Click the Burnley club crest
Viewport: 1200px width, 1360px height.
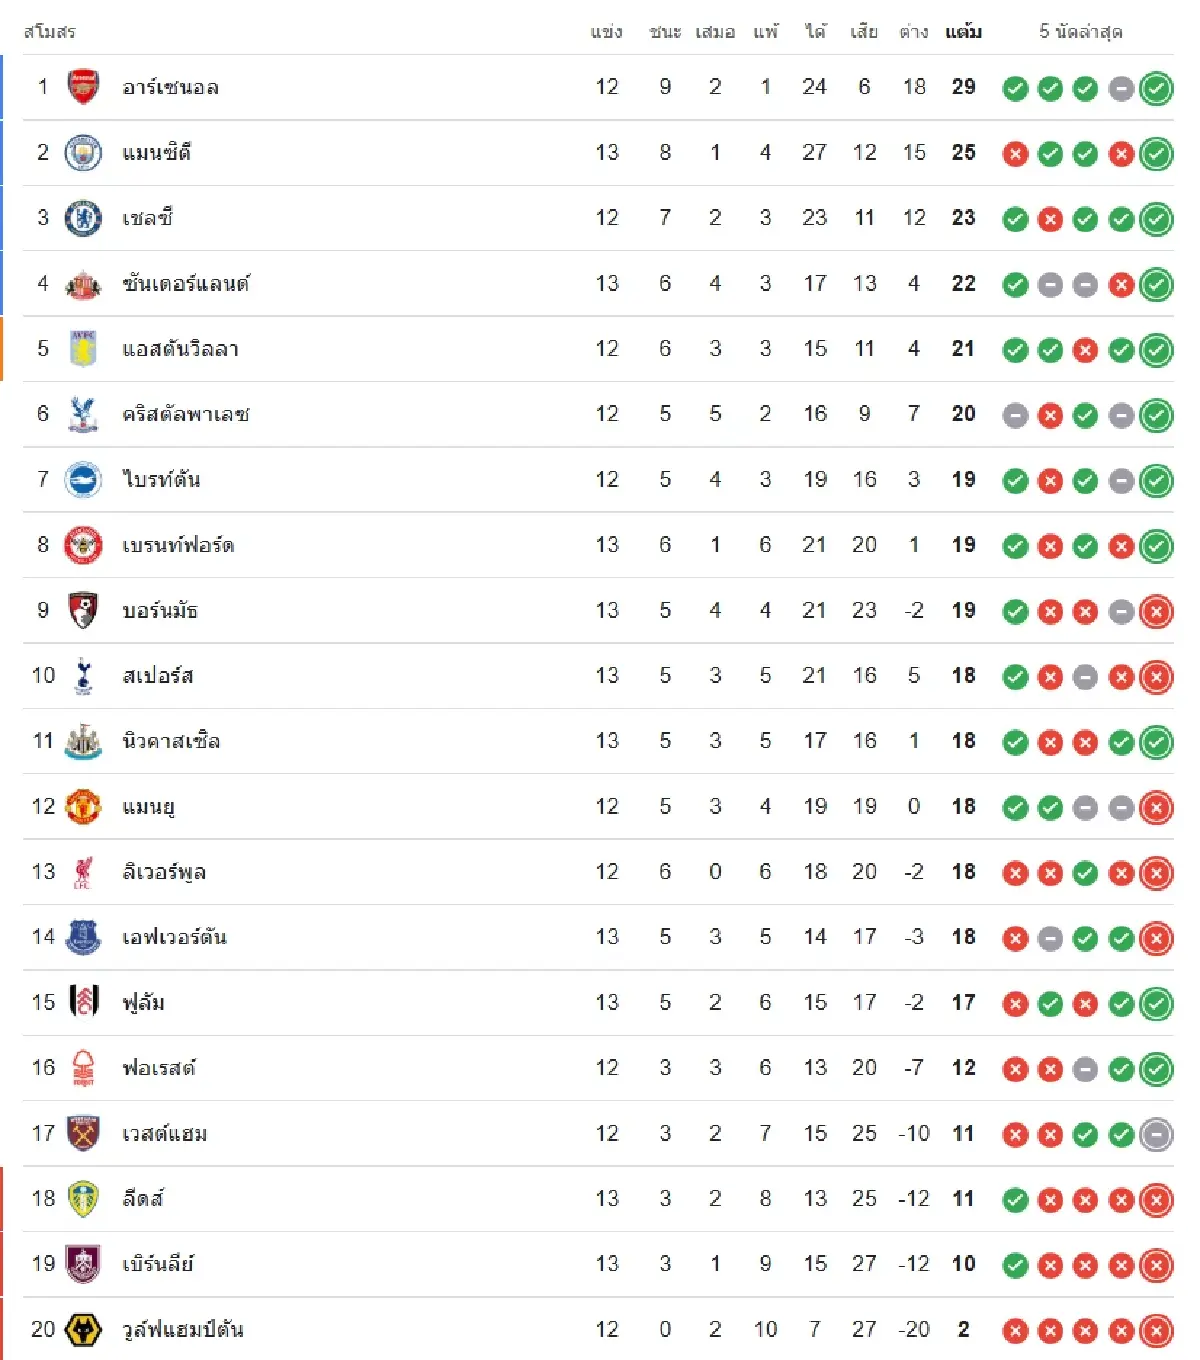pos(83,1264)
